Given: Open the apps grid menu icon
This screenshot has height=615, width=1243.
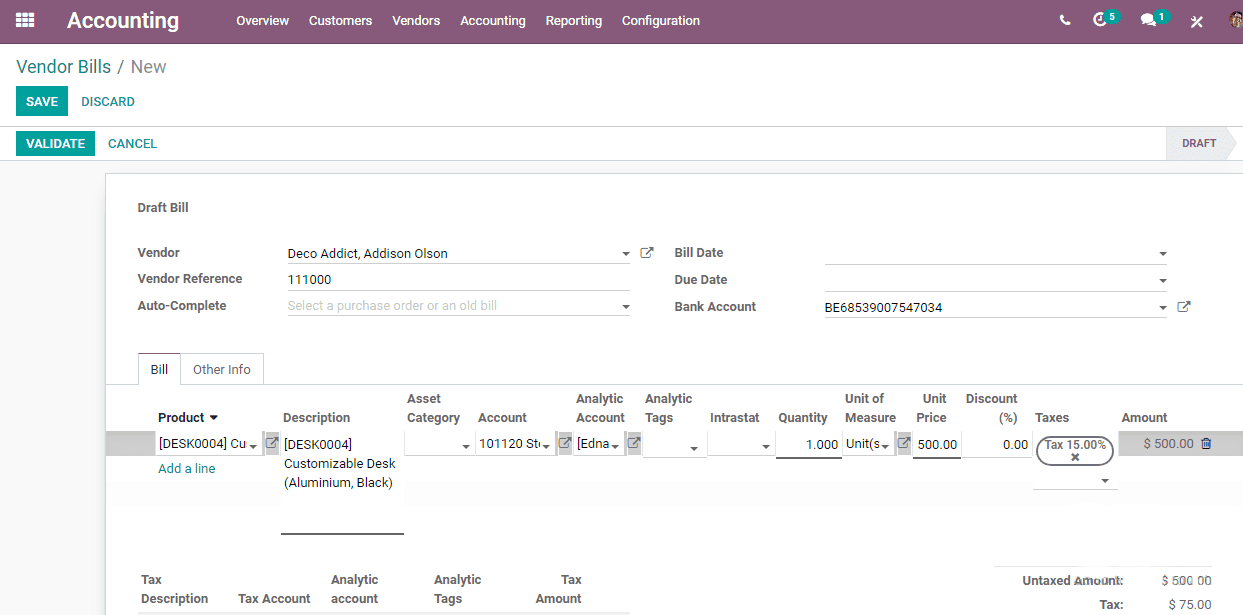Looking at the screenshot, I should 25,20.
